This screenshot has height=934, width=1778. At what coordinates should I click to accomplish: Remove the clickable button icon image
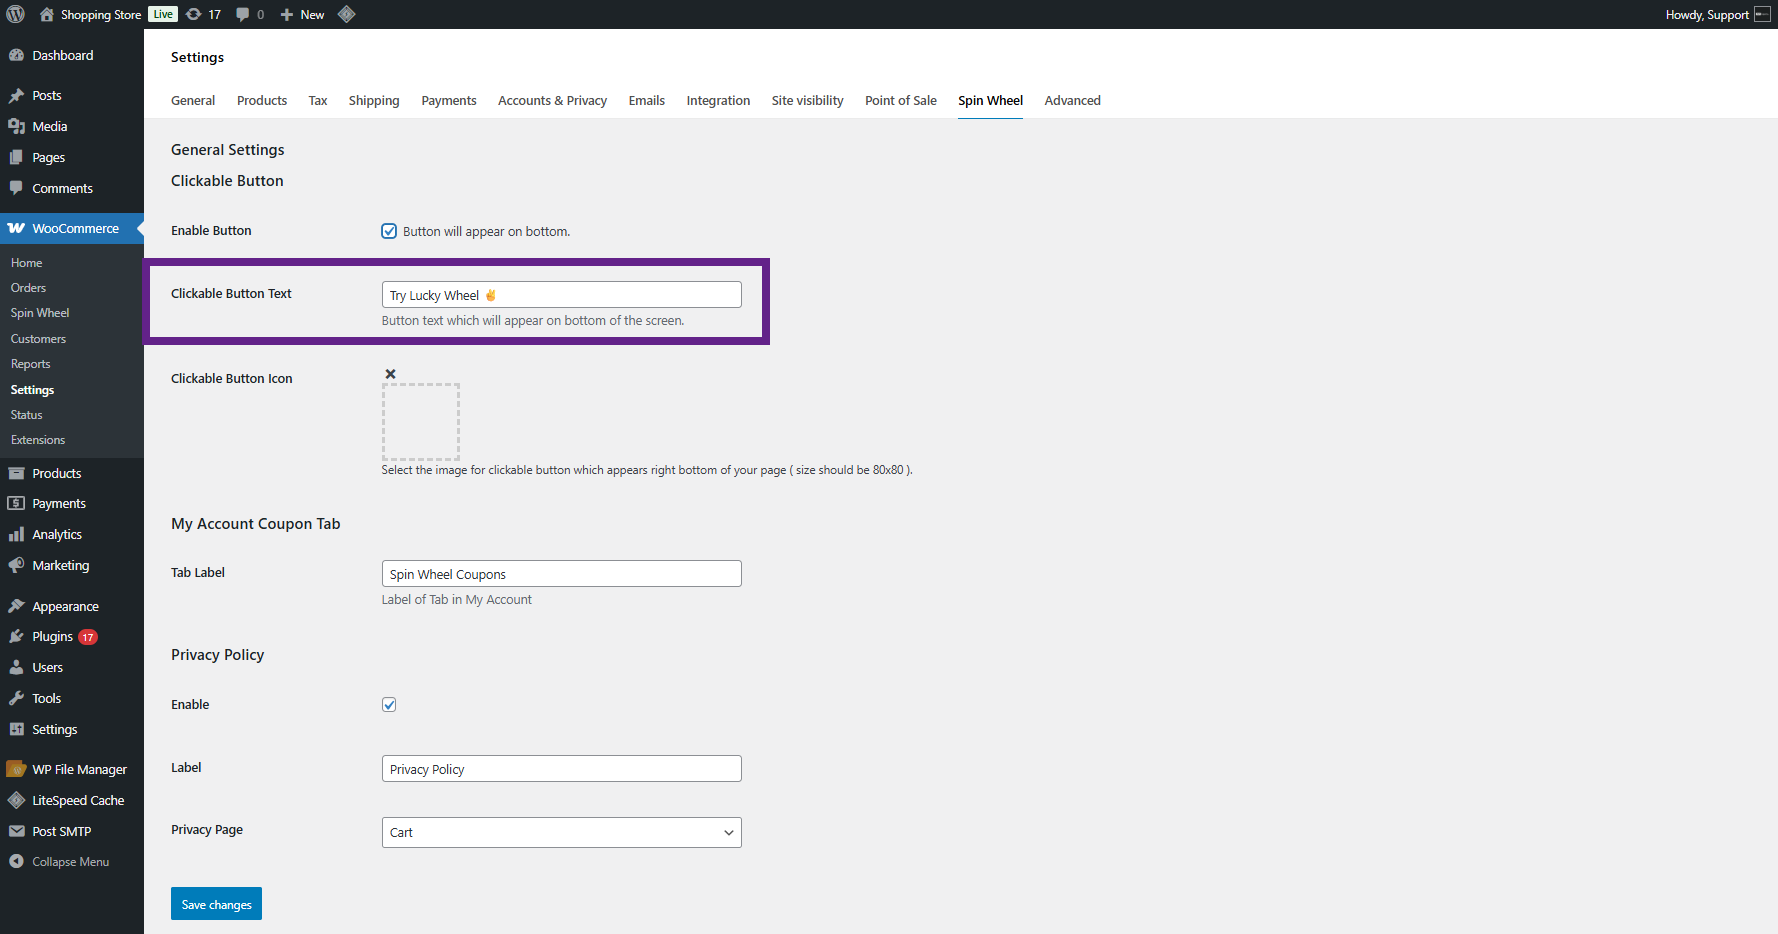(x=391, y=374)
